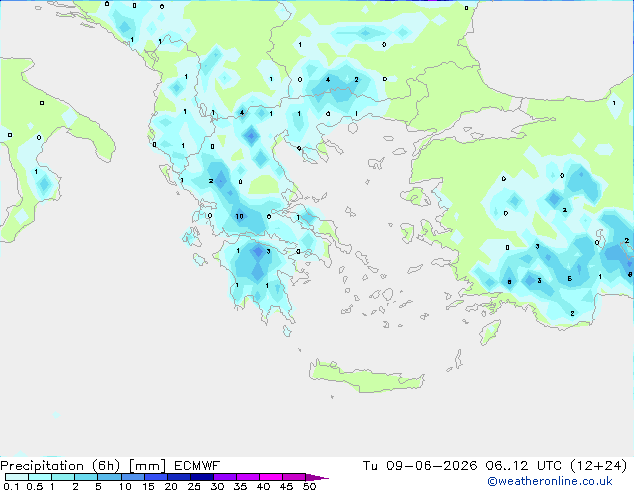Screen dimensions: 634x490
Task: Click the date 'Tu 09-06-2026'
Action: coord(420,466)
